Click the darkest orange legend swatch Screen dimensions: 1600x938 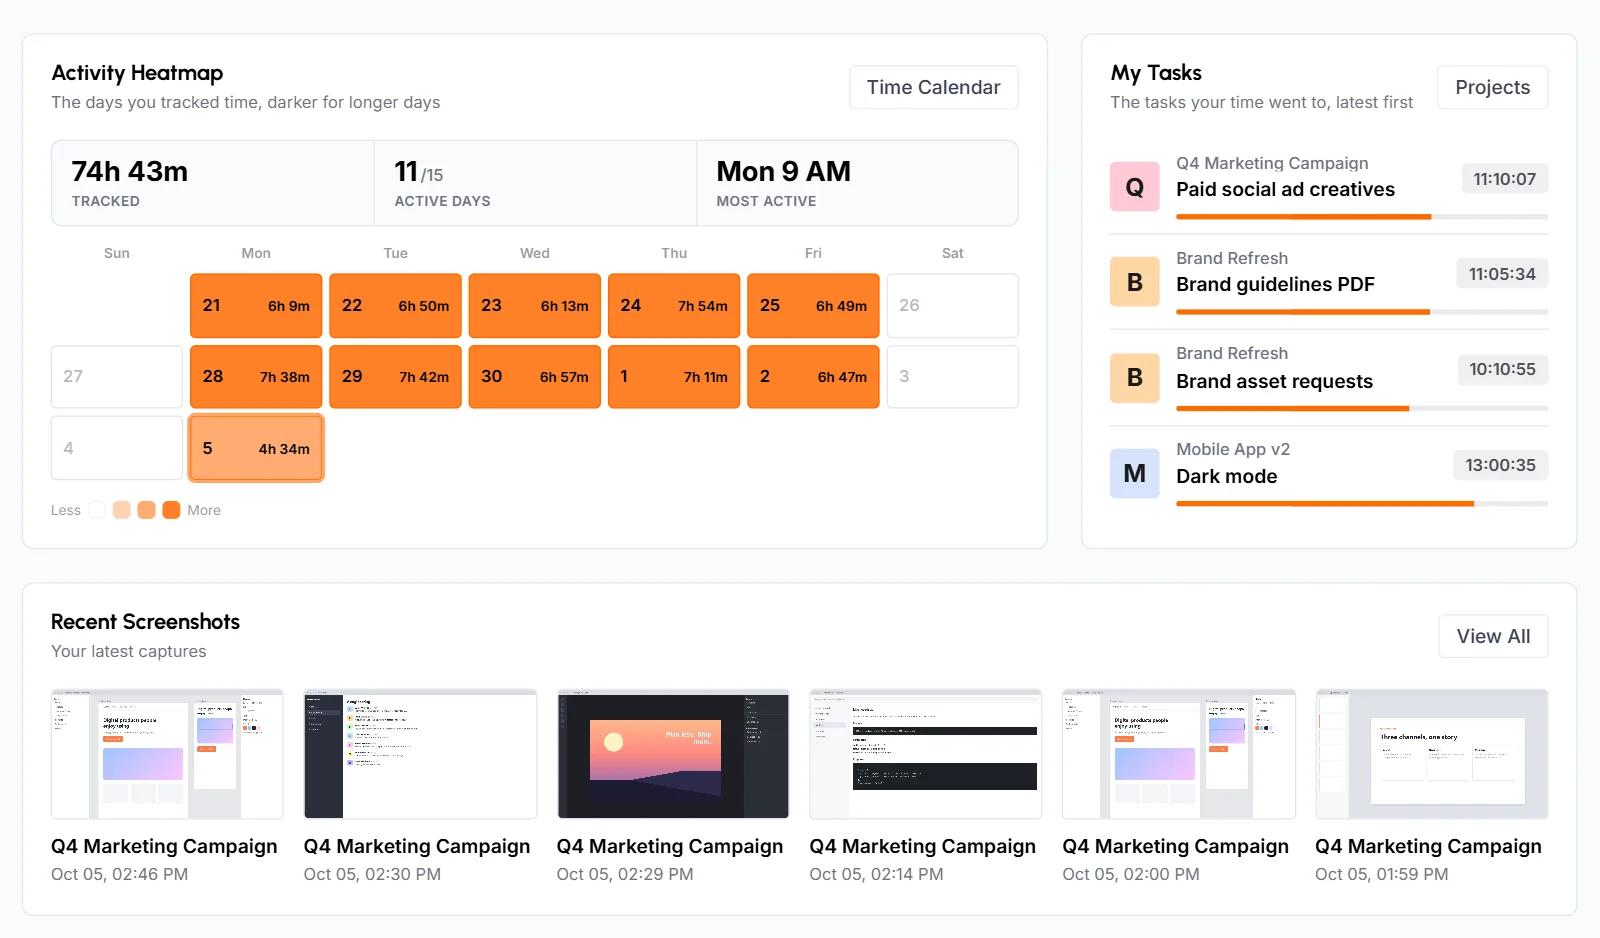pos(171,510)
